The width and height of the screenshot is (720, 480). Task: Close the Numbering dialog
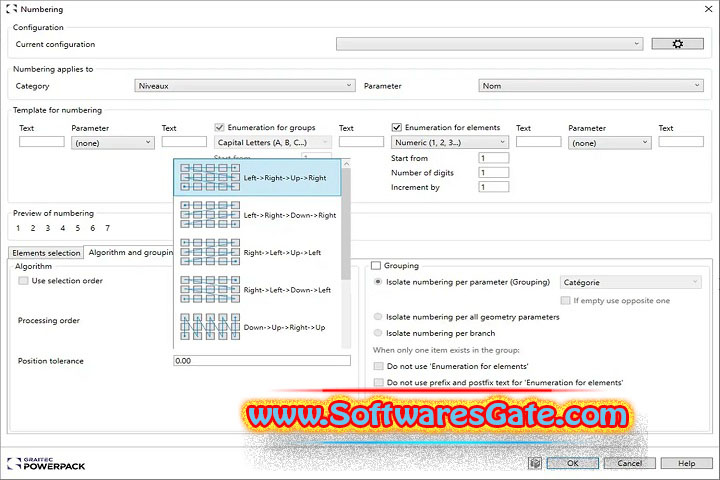pyautogui.click(x=708, y=9)
